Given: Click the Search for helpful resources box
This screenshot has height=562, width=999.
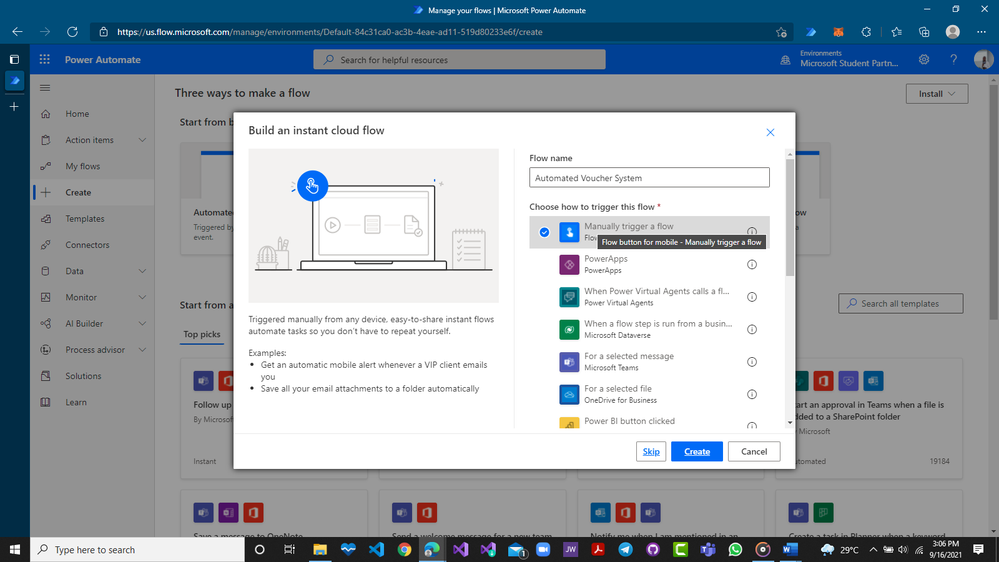Looking at the screenshot, I should click(x=459, y=60).
